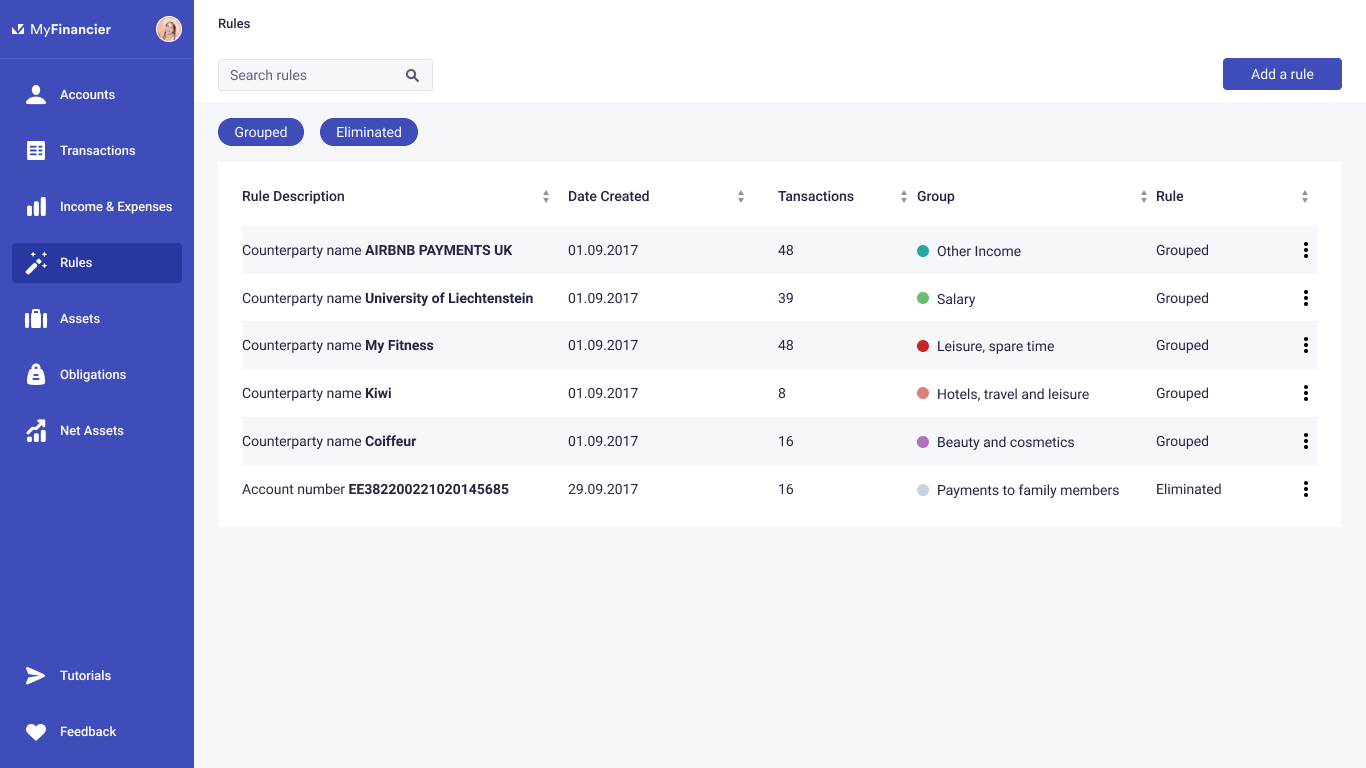Open Income & Expenses bar chart icon
Viewport: 1366px width, 768px height.
[36, 207]
